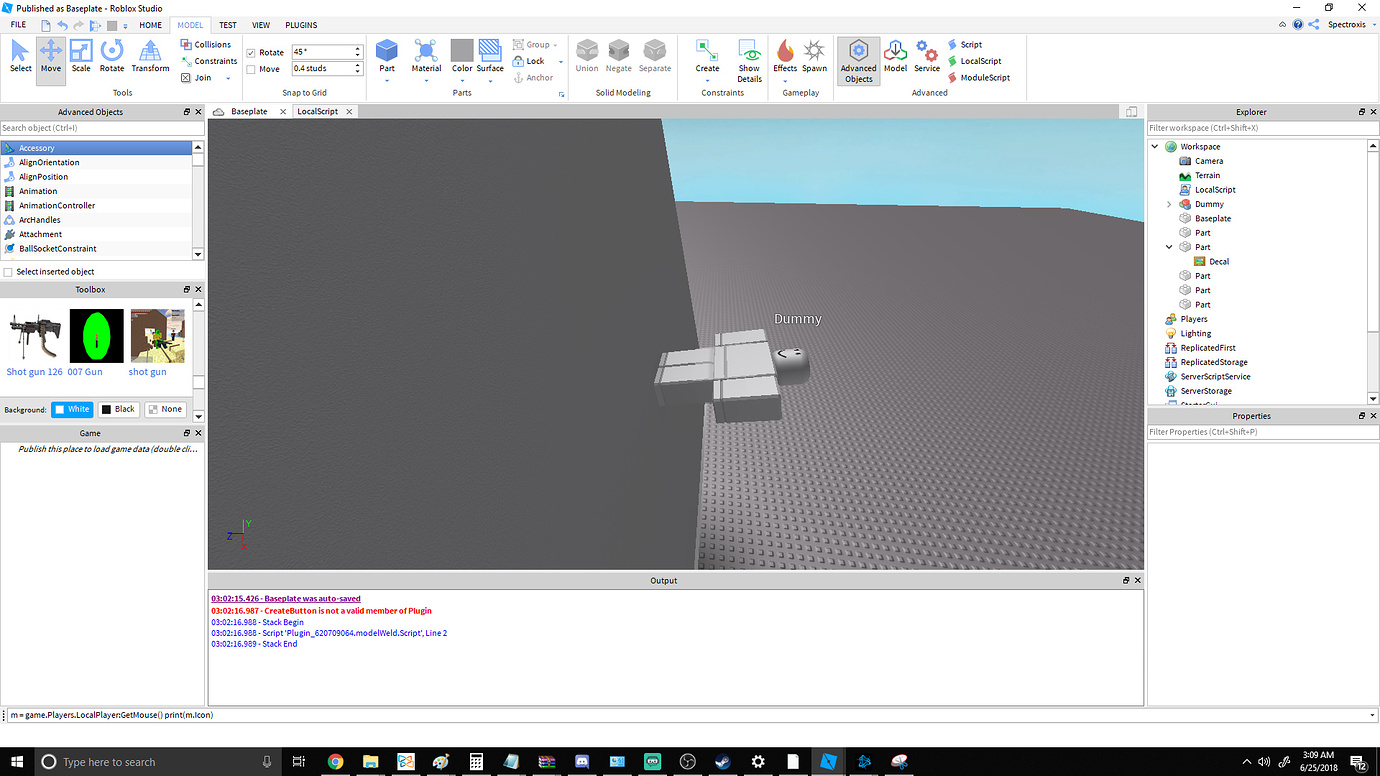Set Toolbox background to Black
The width and height of the screenshot is (1380, 776).
118,409
